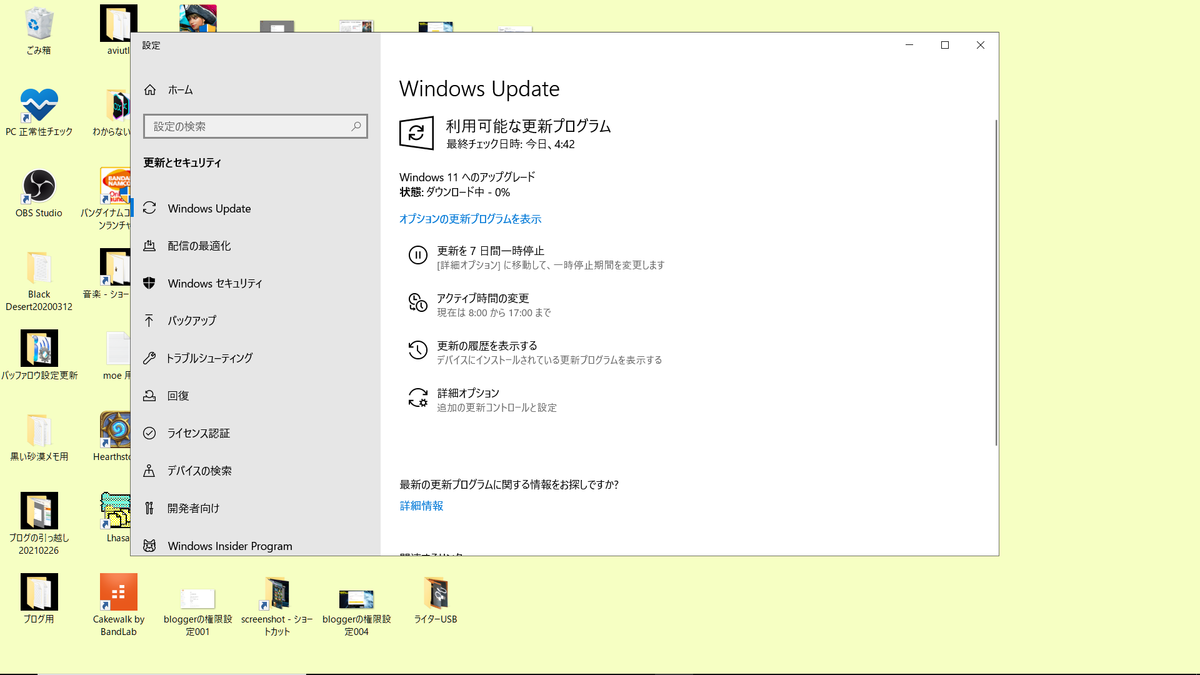Open 開発者向け settings page

(256, 508)
